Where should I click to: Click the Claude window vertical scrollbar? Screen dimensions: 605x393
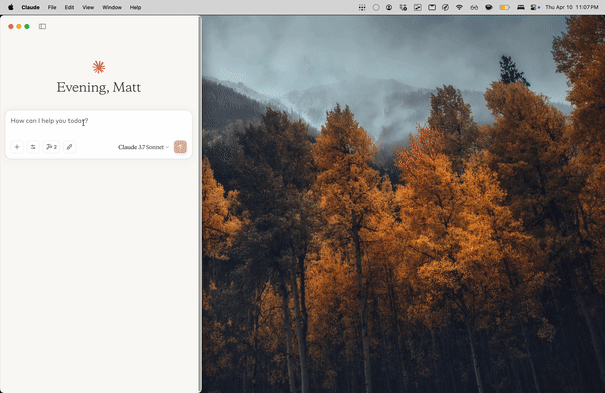point(200,204)
